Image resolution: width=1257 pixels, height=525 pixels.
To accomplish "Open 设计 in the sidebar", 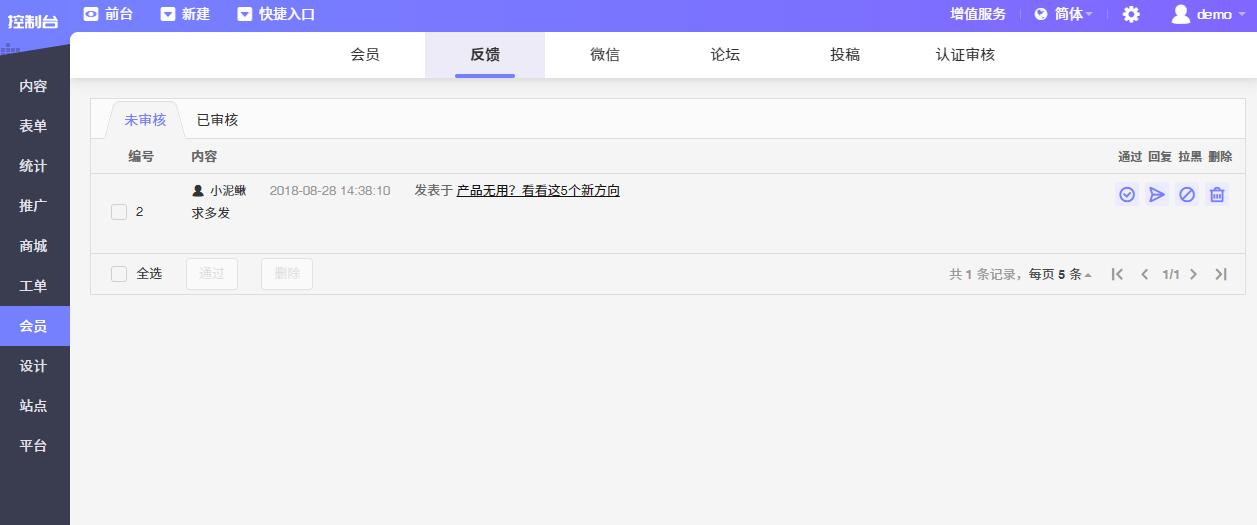I will (x=34, y=366).
